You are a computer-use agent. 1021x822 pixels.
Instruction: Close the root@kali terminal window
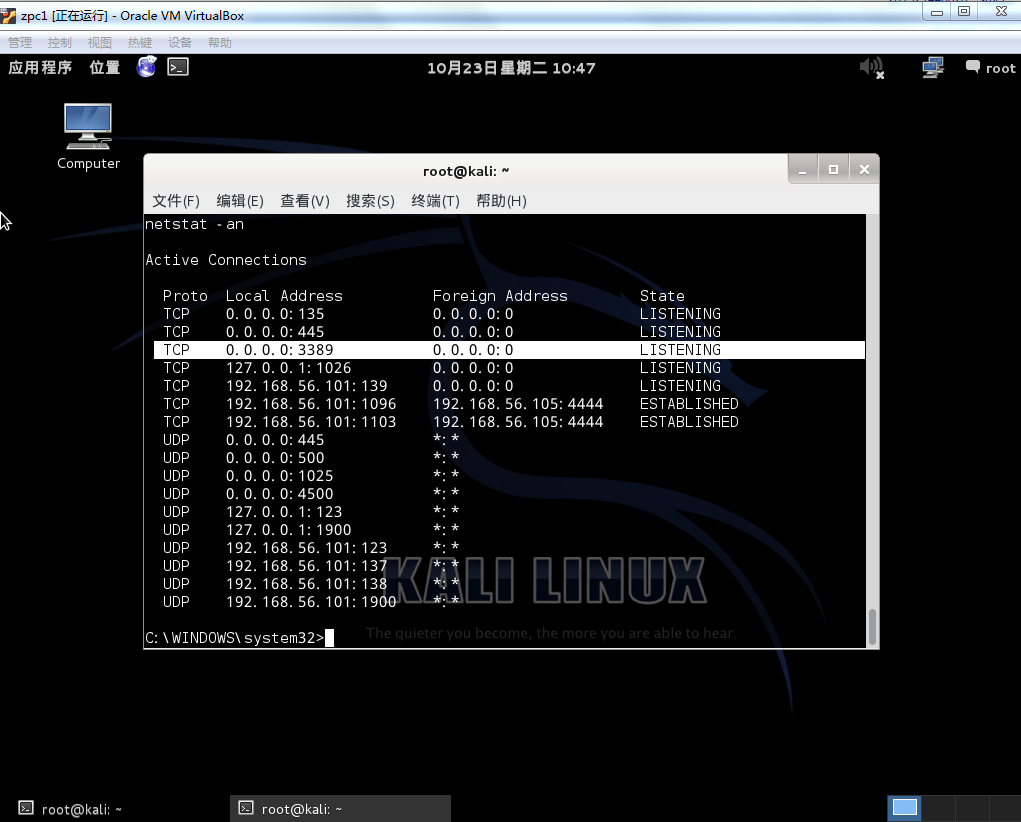pos(864,170)
